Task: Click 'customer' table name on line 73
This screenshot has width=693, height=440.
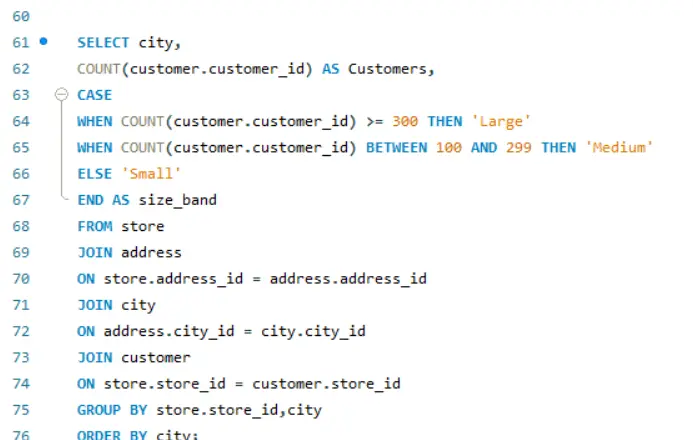Action: 156,357
